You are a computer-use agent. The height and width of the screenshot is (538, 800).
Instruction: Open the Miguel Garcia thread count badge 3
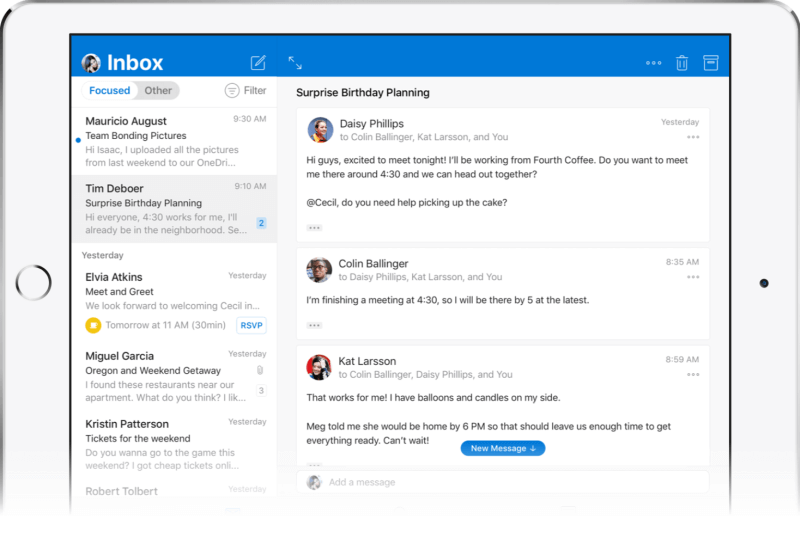click(x=261, y=390)
